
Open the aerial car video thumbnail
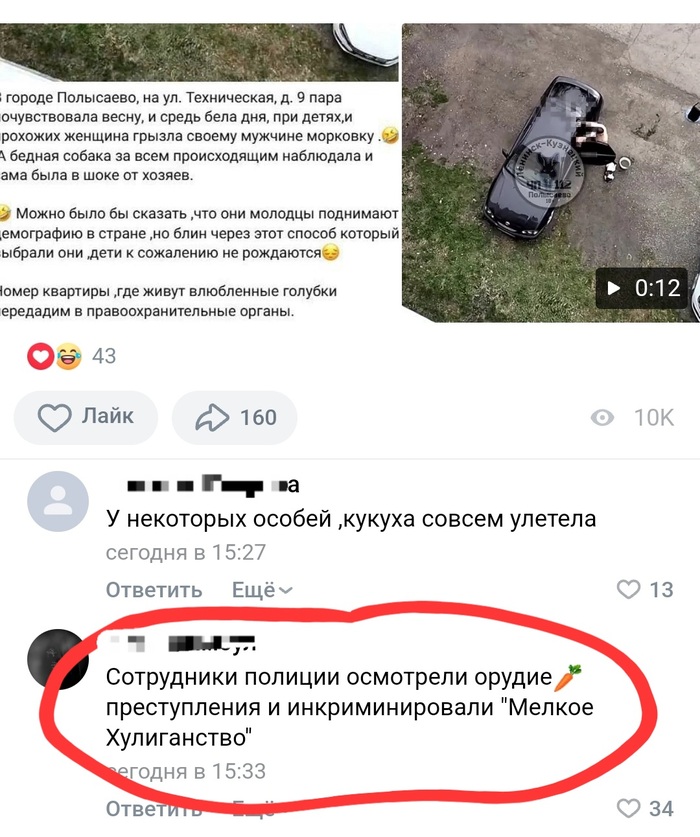point(551,172)
